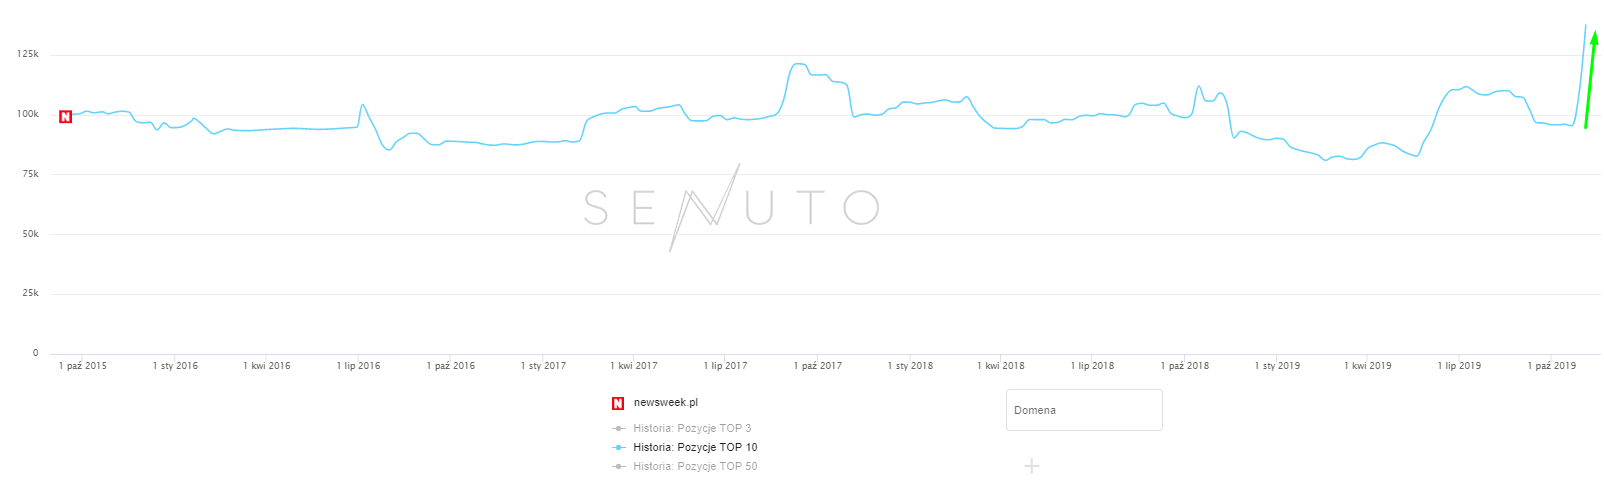The height and width of the screenshot is (484, 1604).
Task: Click the 1 paź 2019 axis label
Action: pyautogui.click(x=1552, y=366)
